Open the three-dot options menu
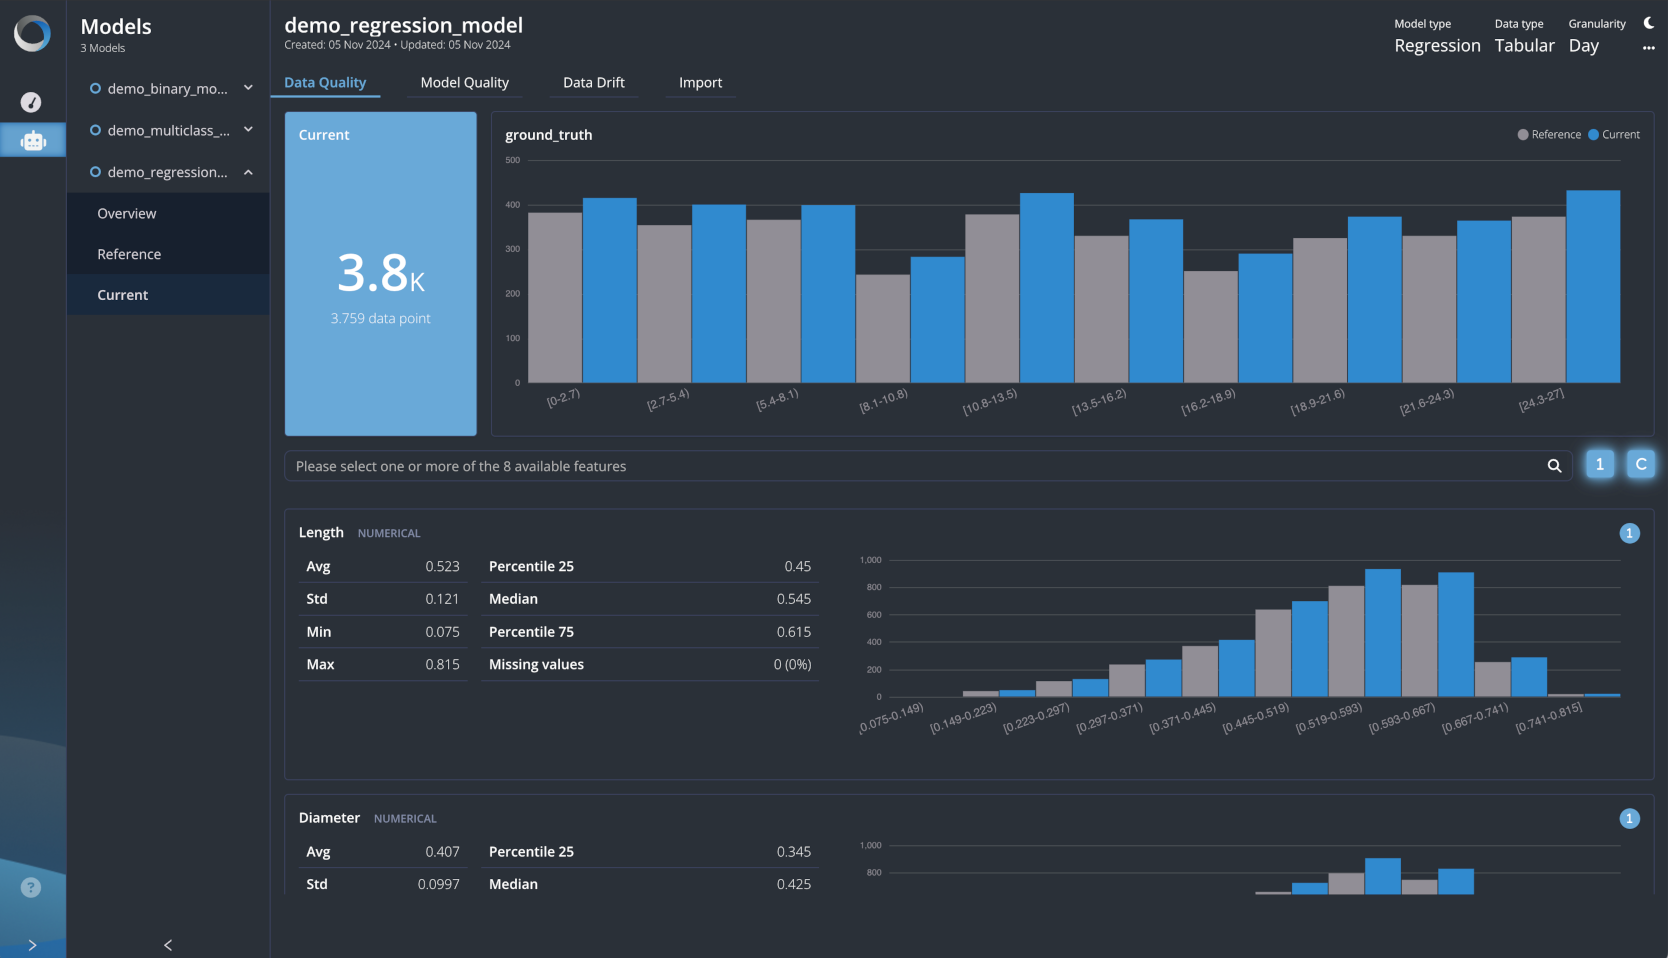This screenshot has width=1668, height=958. pyautogui.click(x=1649, y=48)
